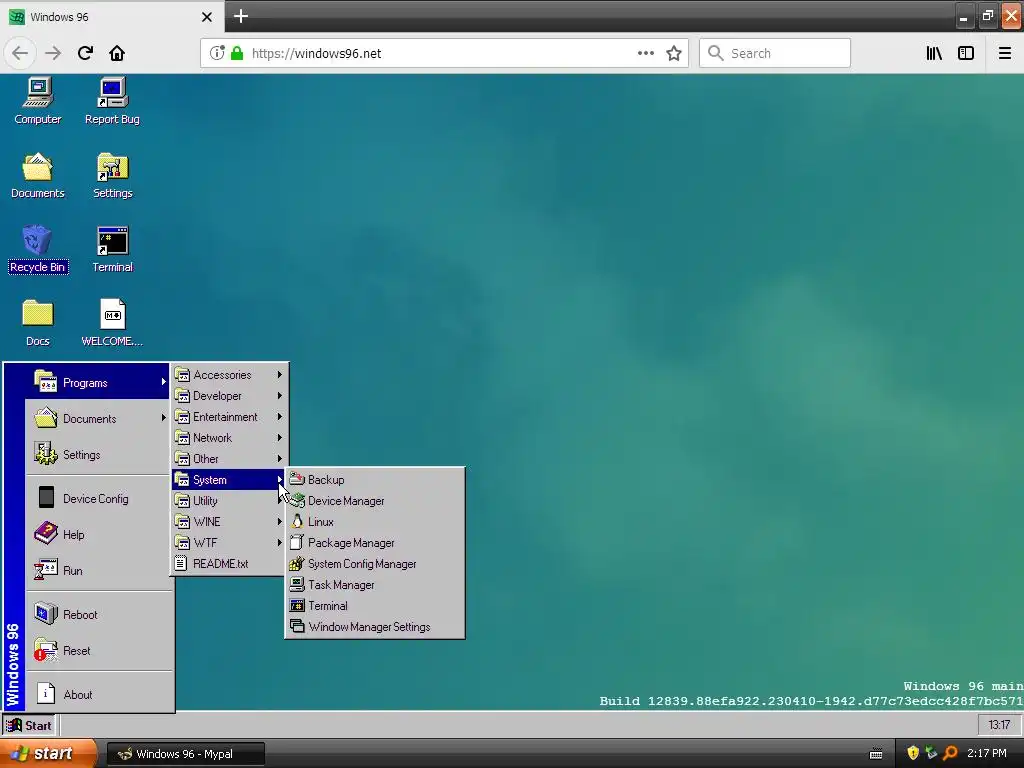
Task: Choose Device Manager from System submenu
Action: click(x=375, y=500)
